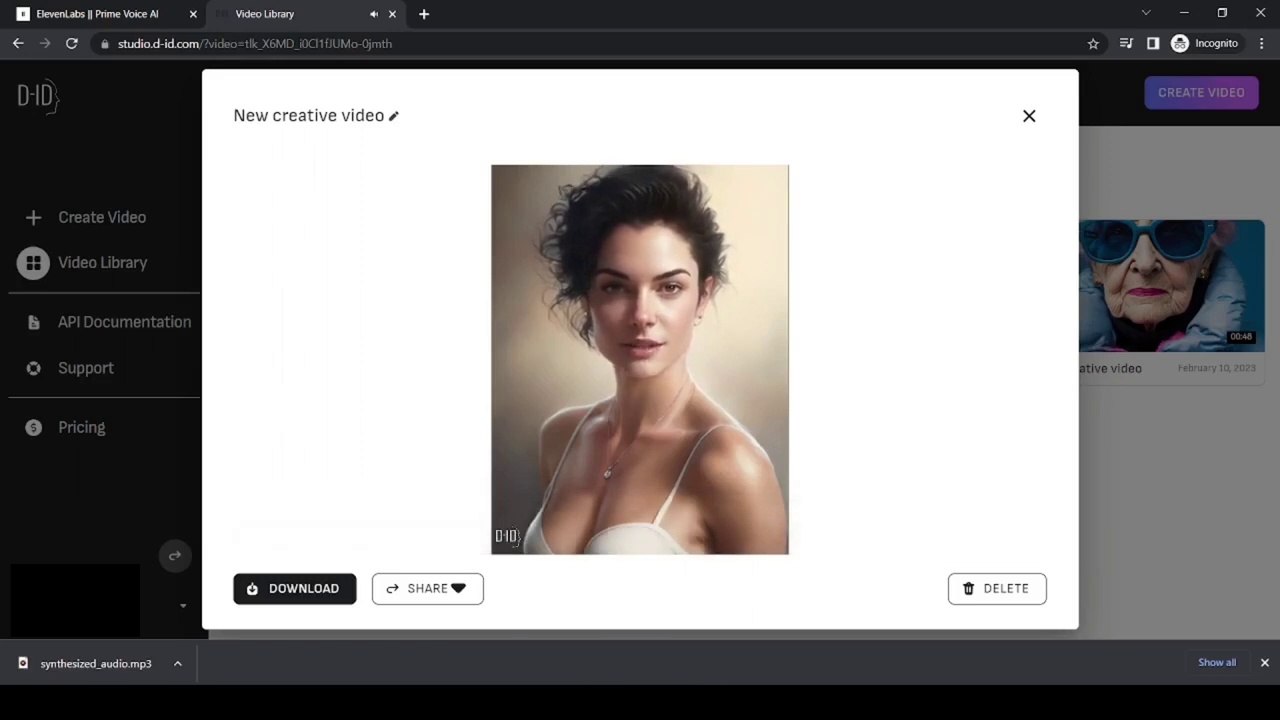1280x720 pixels.
Task: Open the Pricing page
Action: [81, 427]
